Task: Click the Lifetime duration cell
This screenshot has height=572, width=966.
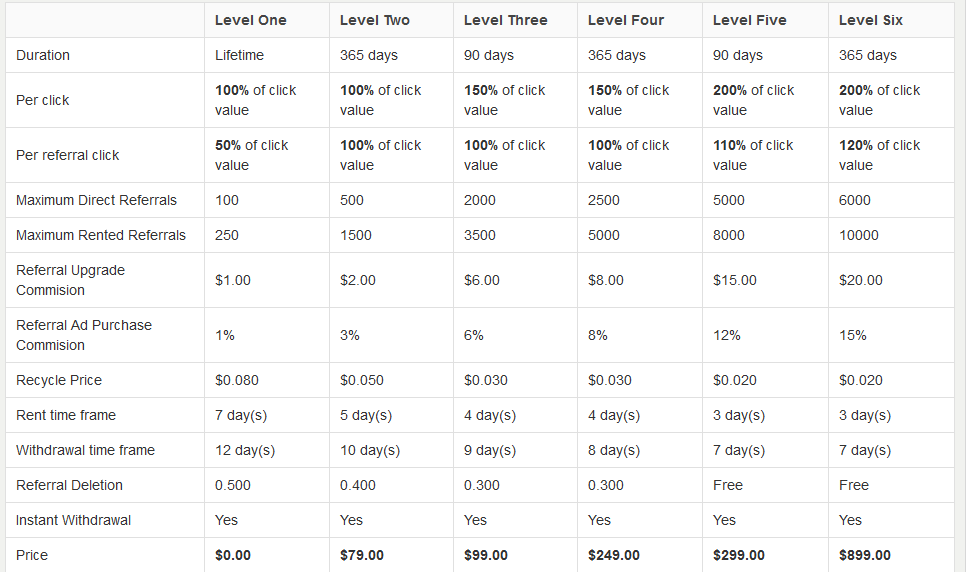Action: click(239, 55)
